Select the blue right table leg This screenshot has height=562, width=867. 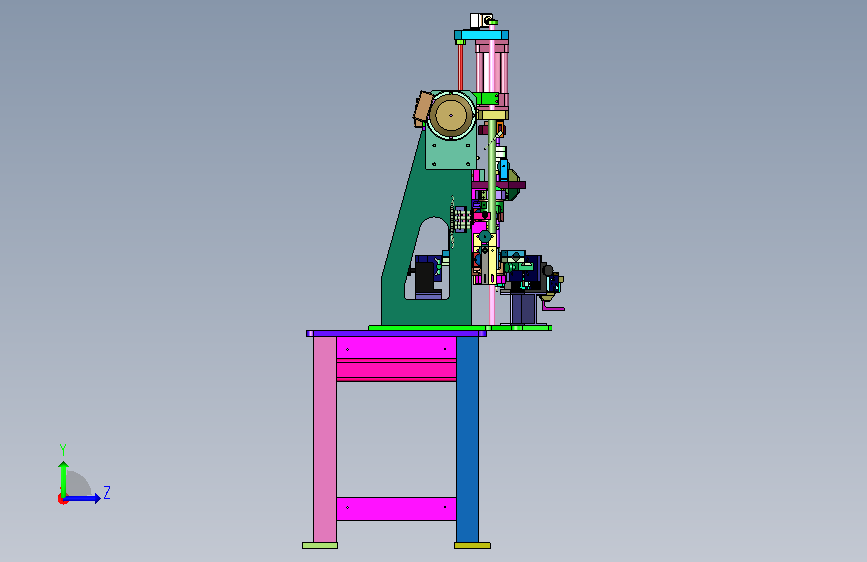coord(467,439)
